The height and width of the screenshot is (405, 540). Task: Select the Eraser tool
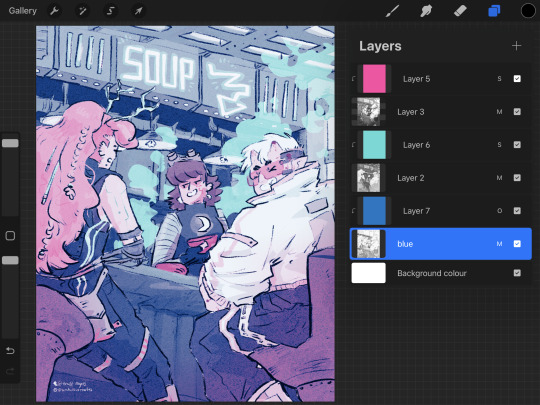(460, 11)
